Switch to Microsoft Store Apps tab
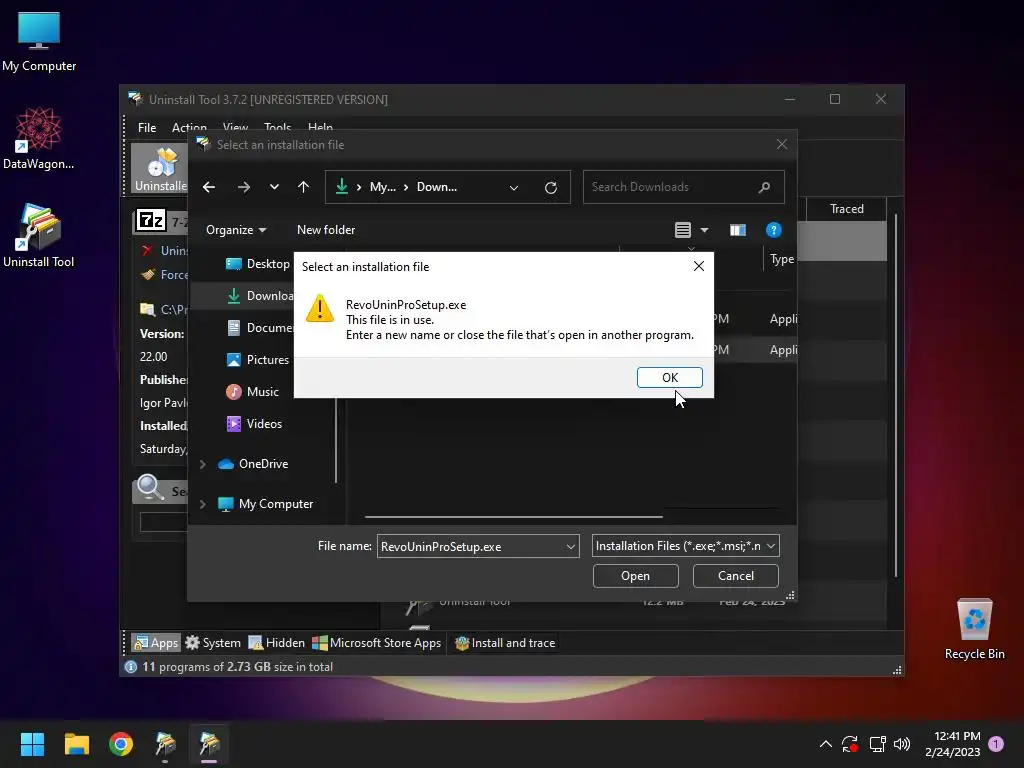This screenshot has width=1024, height=768. pyautogui.click(x=377, y=643)
